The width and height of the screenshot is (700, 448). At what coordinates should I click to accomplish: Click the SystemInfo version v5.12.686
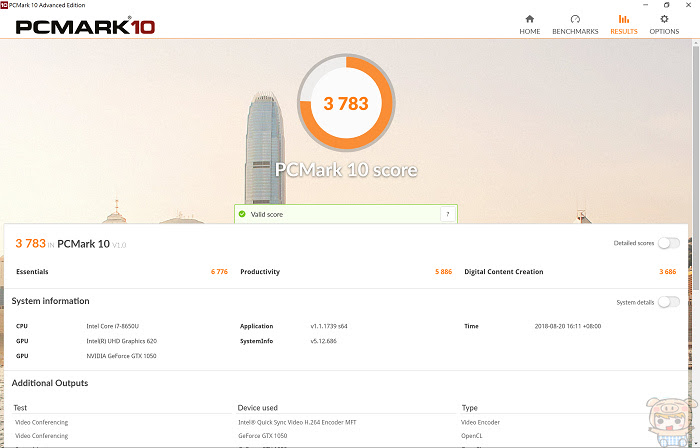click(323, 341)
